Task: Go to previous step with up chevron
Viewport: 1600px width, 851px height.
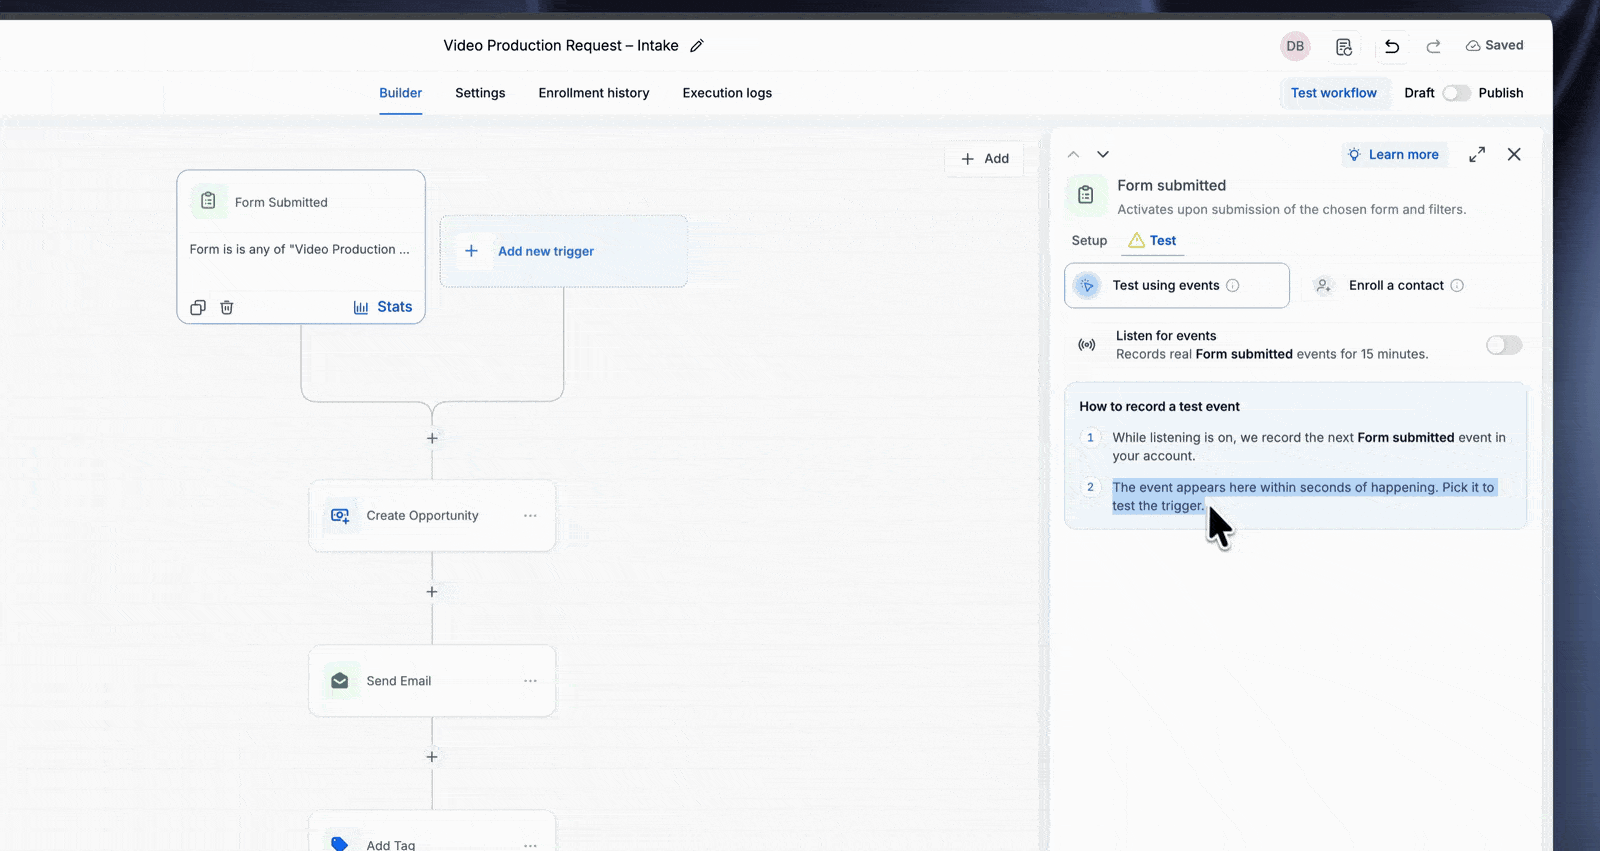Action: 1073,155
